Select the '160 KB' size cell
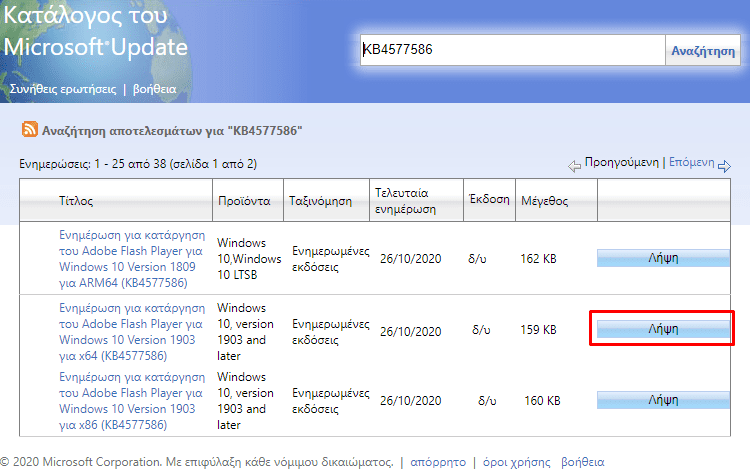750x469 pixels. tap(542, 400)
